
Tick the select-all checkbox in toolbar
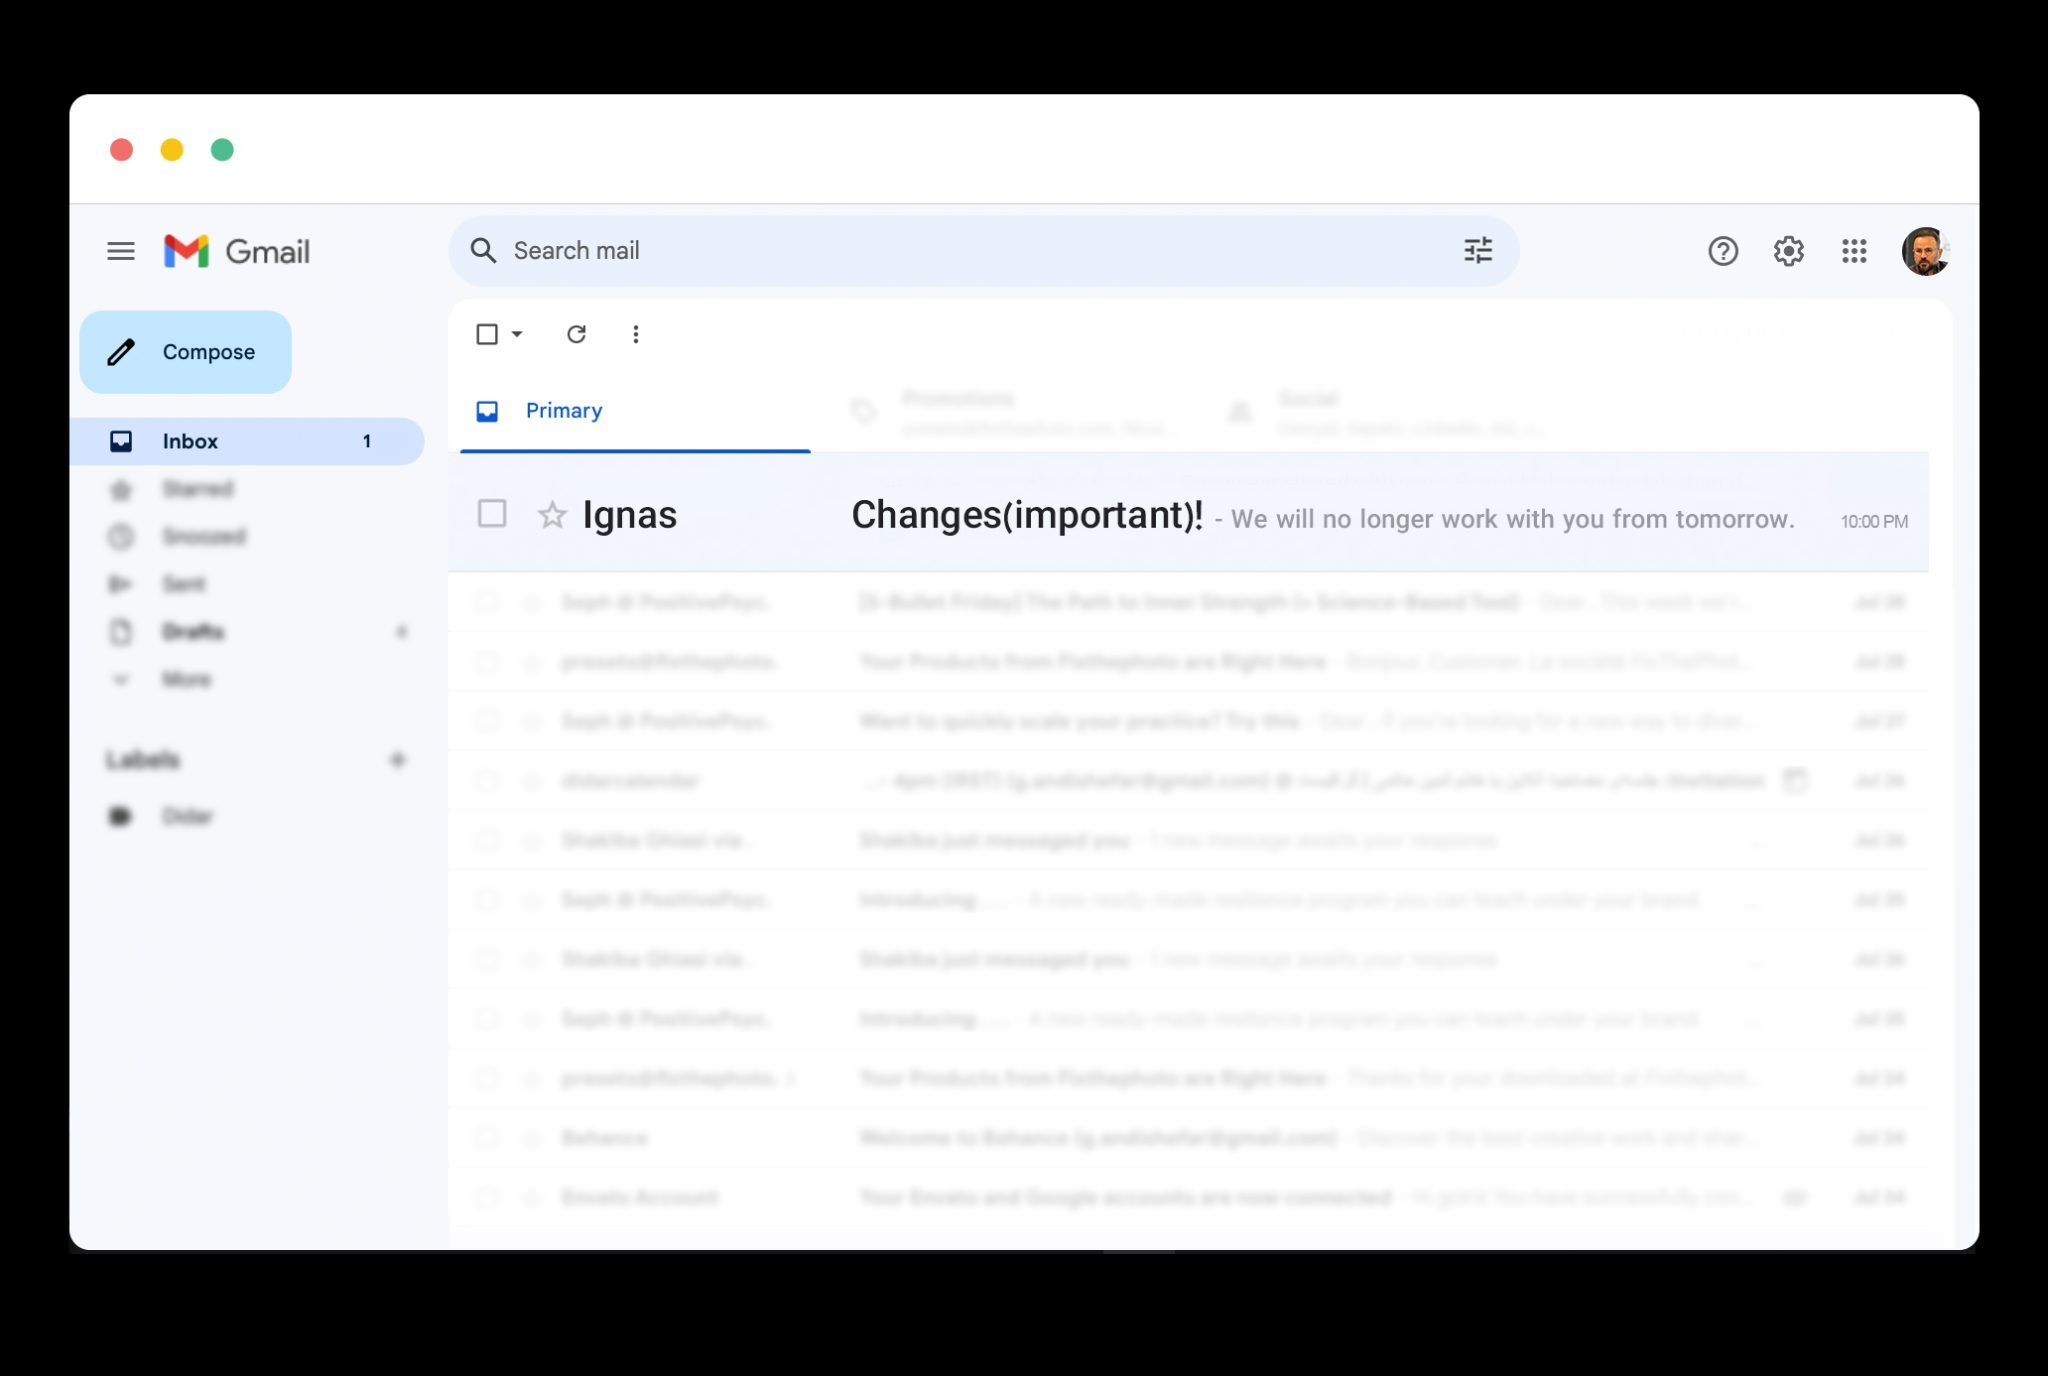(x=487, y=334)
